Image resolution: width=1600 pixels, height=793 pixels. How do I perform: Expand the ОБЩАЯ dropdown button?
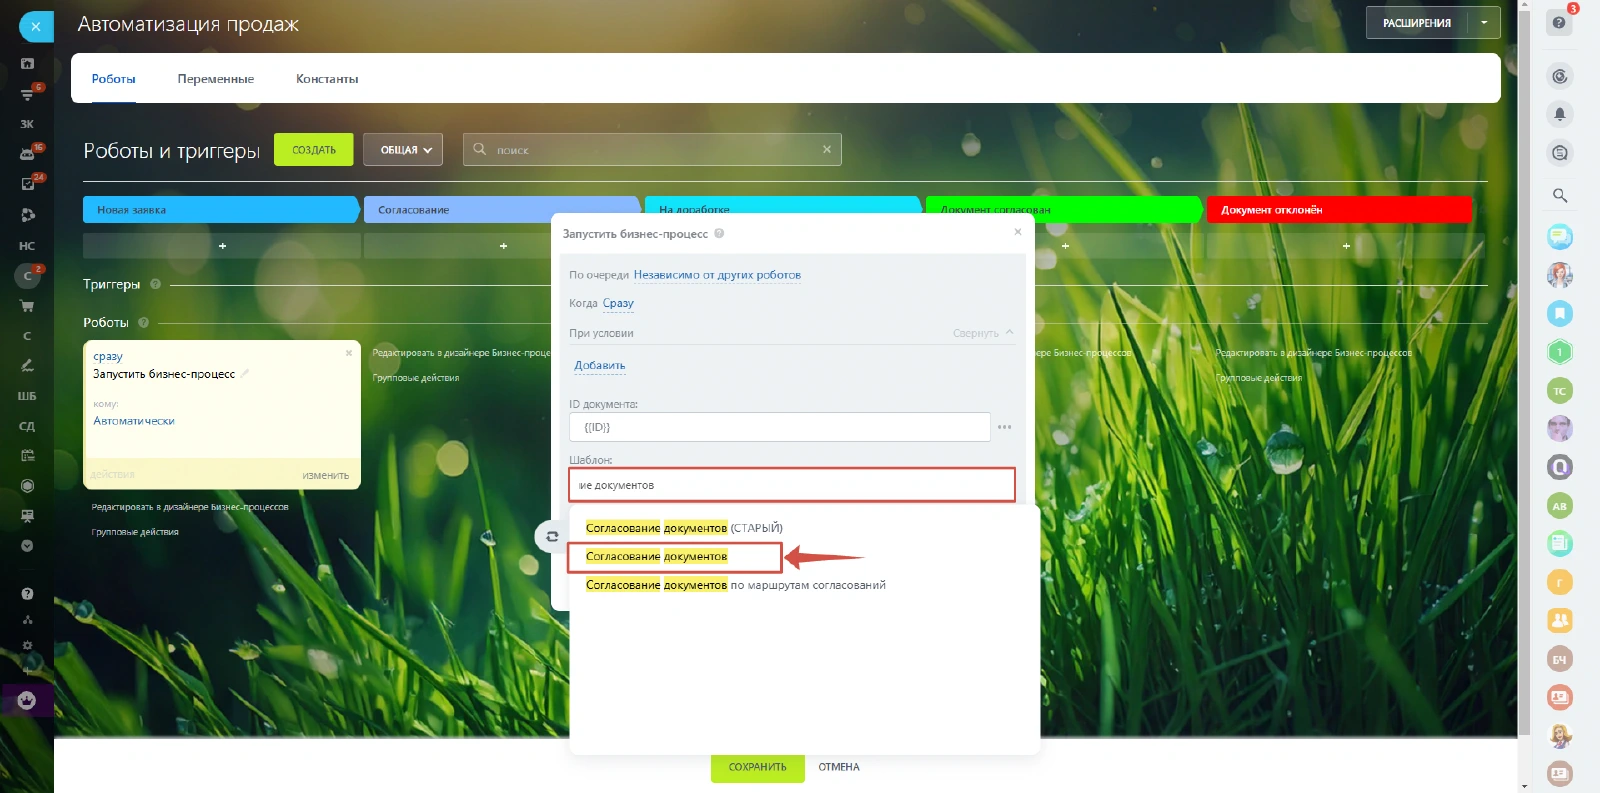coord(403,150)
